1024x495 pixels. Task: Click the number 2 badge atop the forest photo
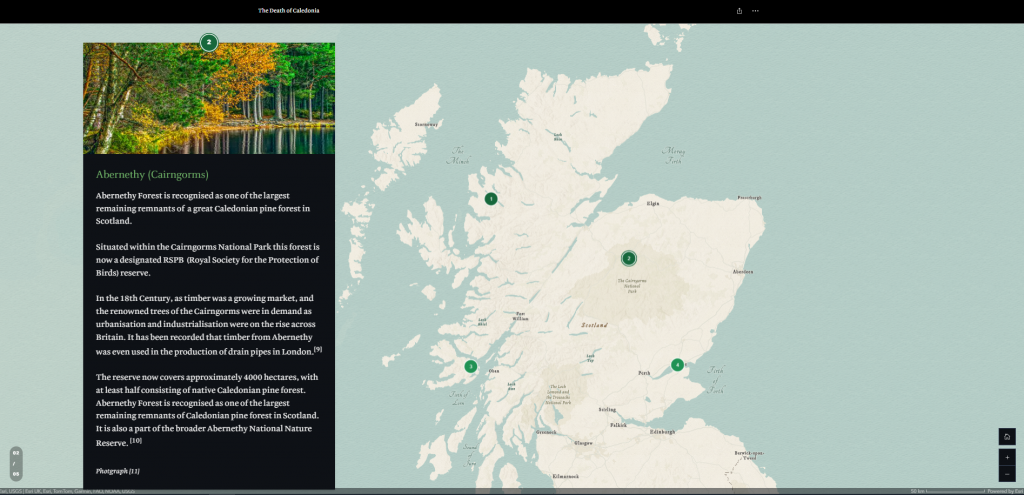tap(208, 42)
